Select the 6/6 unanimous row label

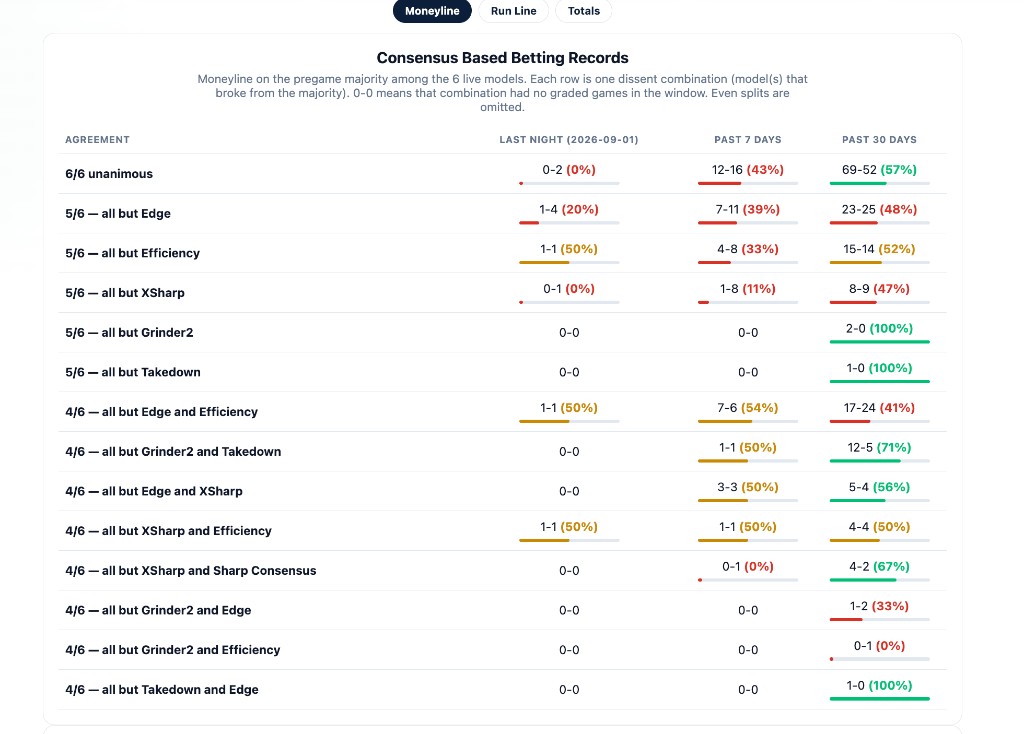tap(109, 174)
